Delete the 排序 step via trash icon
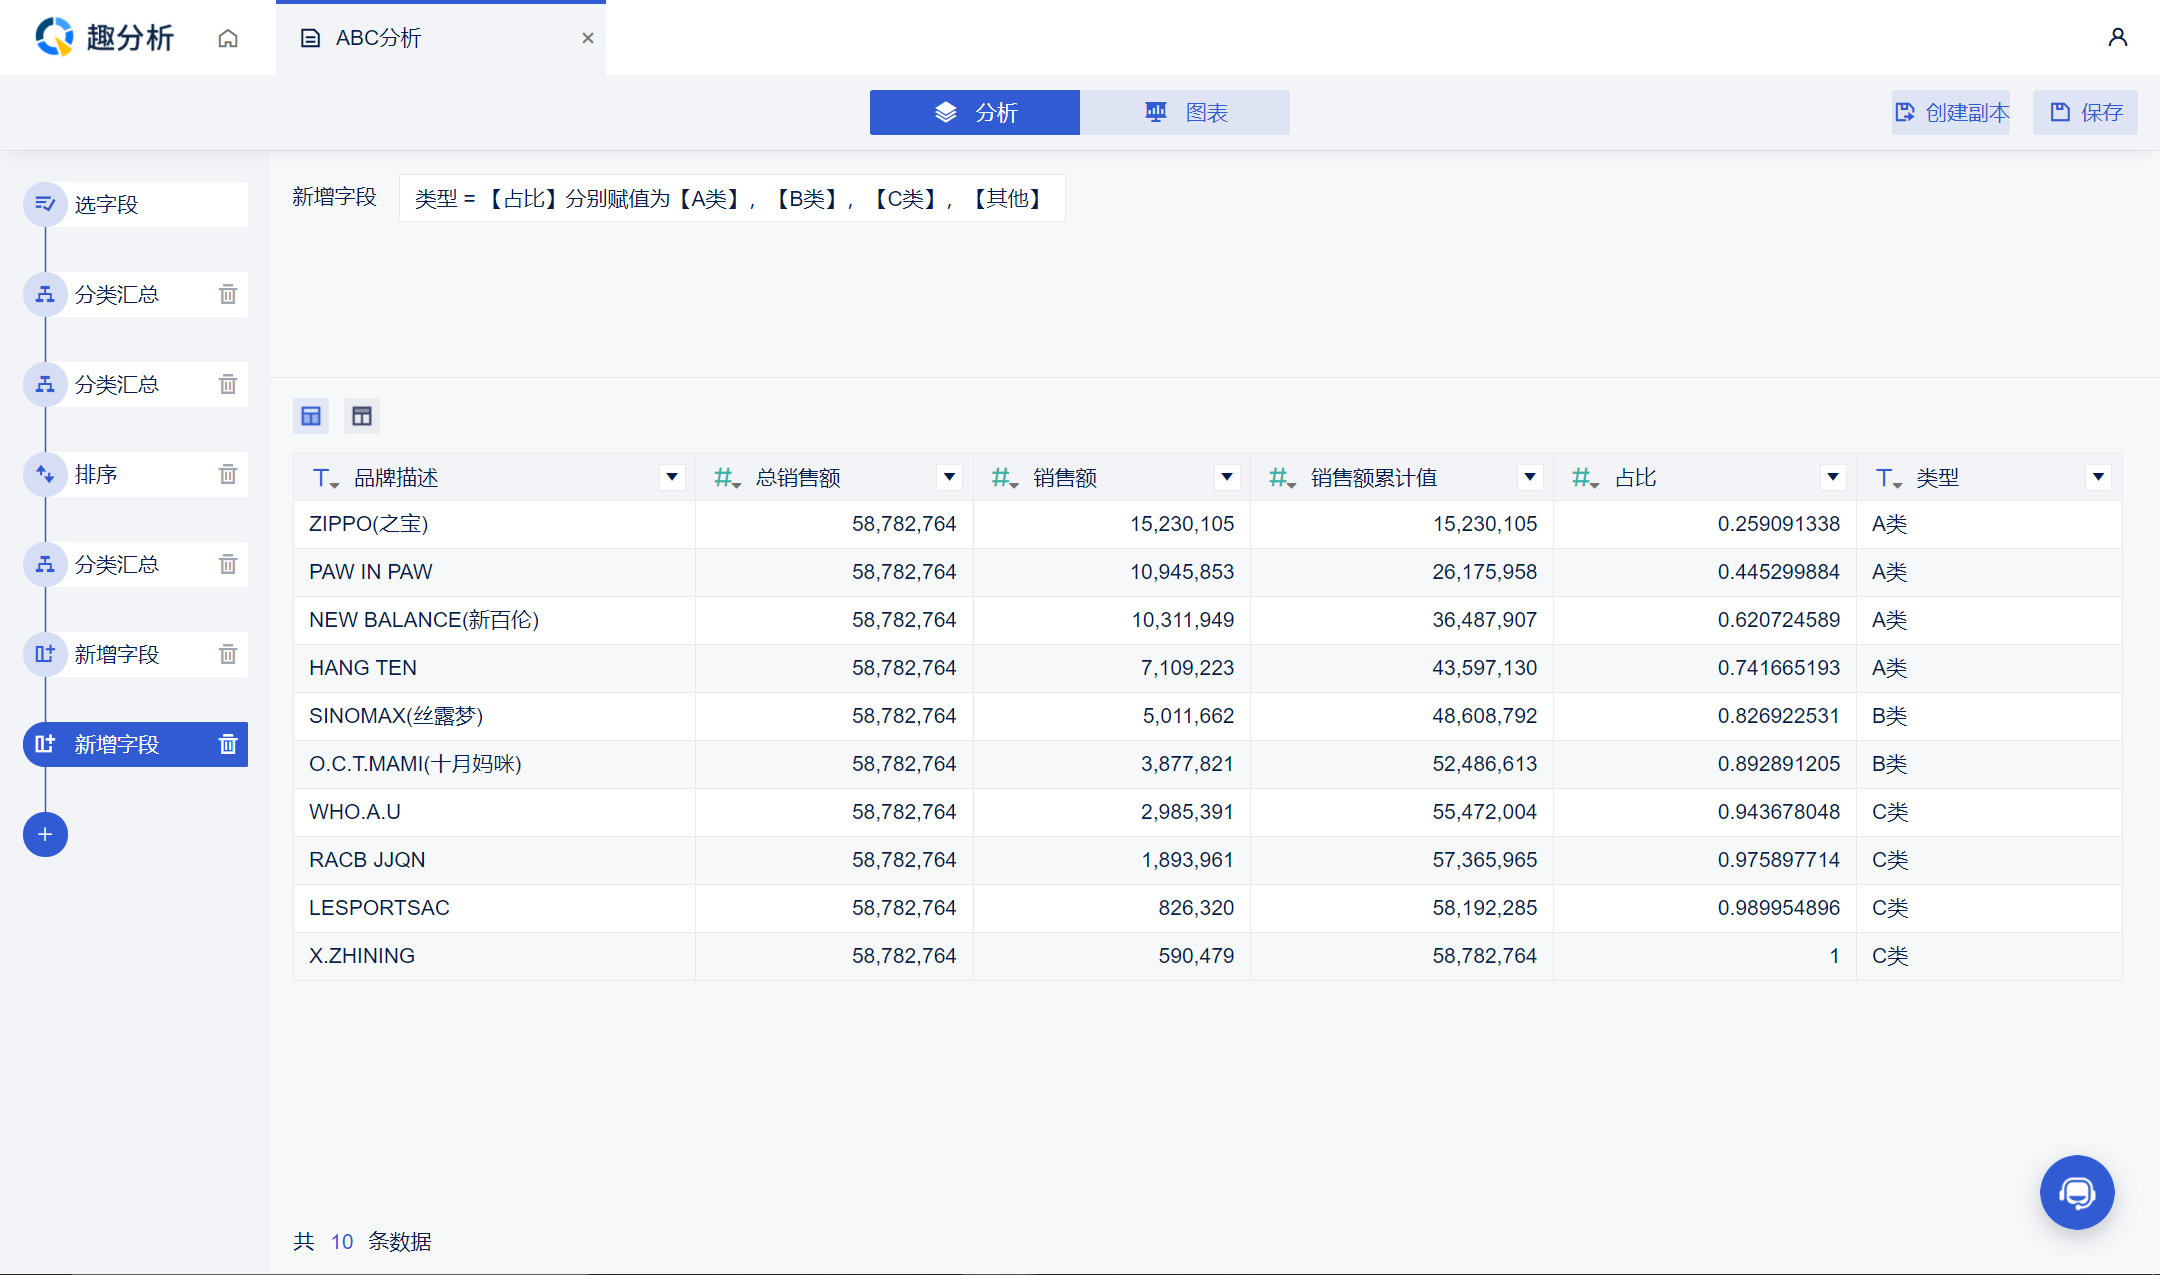Screen dimensions: 2160x1275 pyautogui.click(x=228, y=474)
